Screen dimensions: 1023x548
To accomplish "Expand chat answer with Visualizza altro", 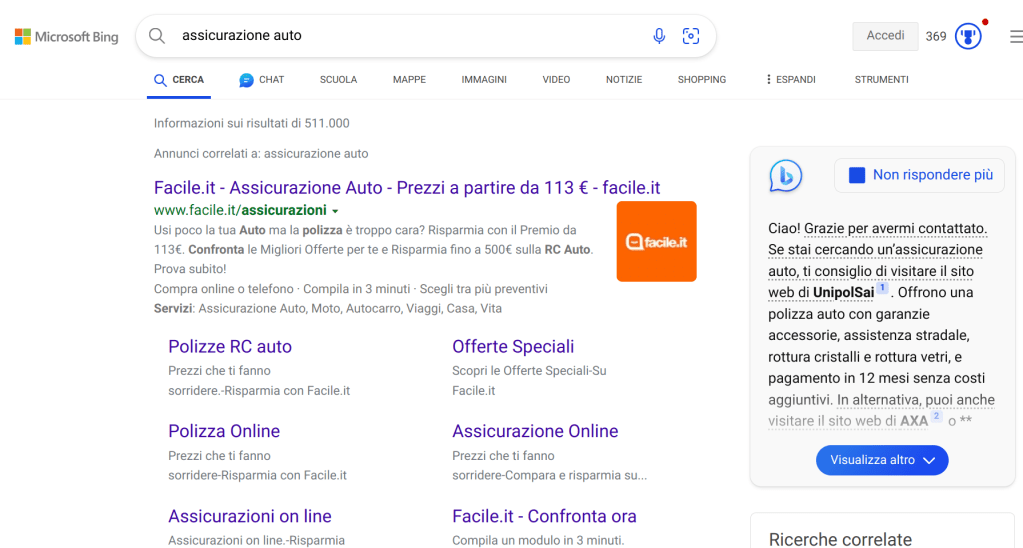I will [882, 460].
